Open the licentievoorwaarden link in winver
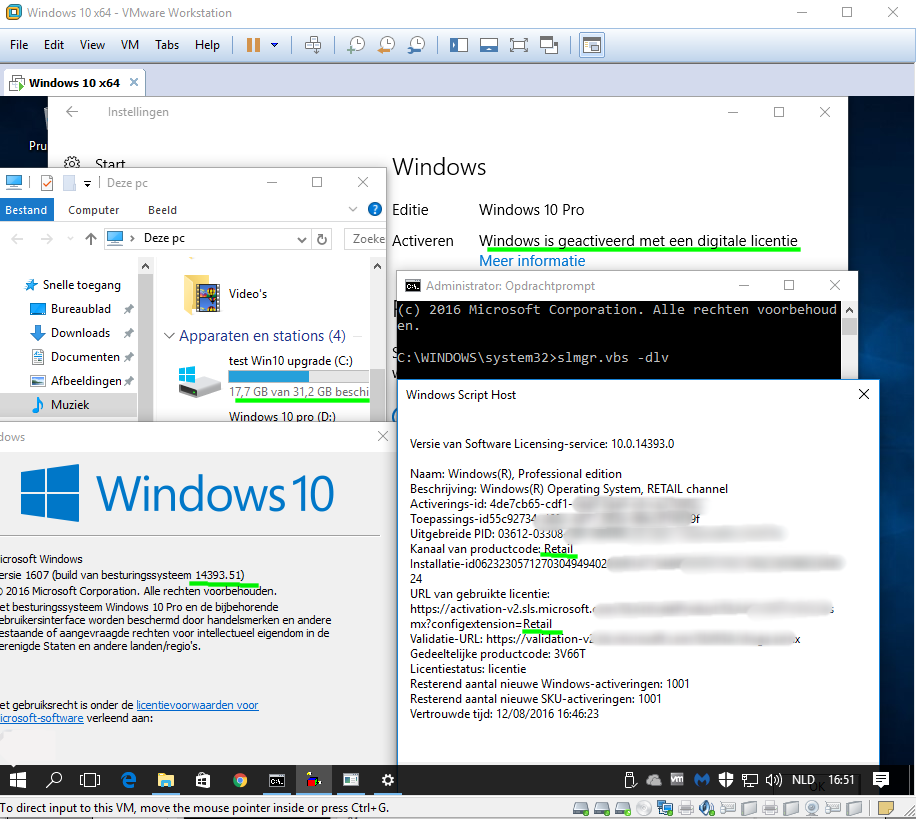This screenshot has height=819, width=916. [197, 705]
